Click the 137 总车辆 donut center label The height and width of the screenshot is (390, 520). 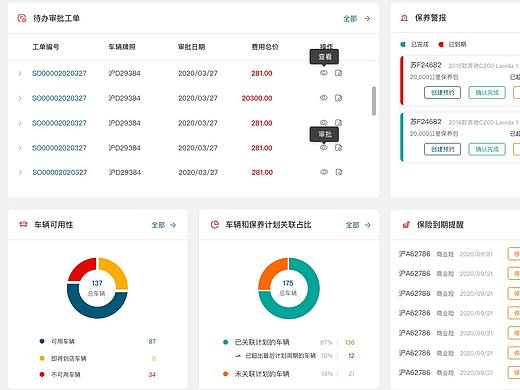pyautogui.click(x=97, y=288)
